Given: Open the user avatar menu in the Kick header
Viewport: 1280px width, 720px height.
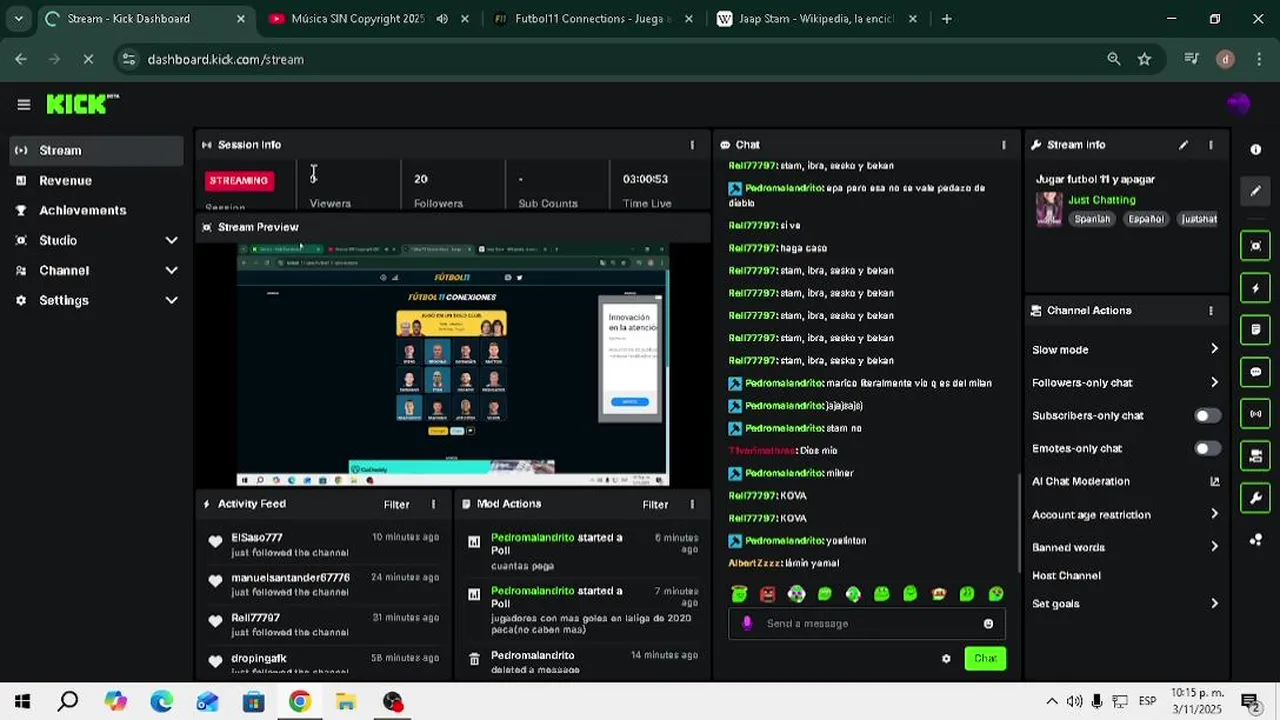Looking at the screenshot, I should [1238, 104].
